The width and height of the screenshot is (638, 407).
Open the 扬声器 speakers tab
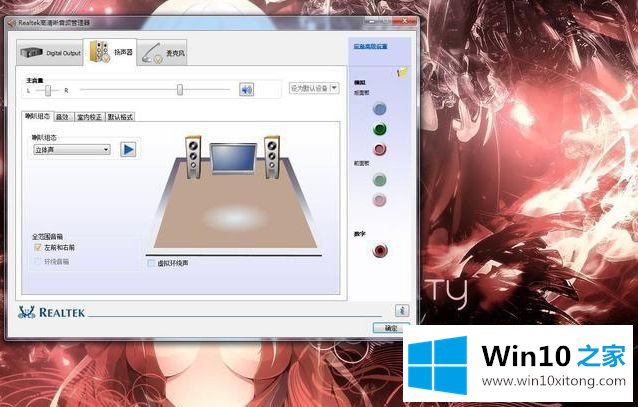pos(110,52)
